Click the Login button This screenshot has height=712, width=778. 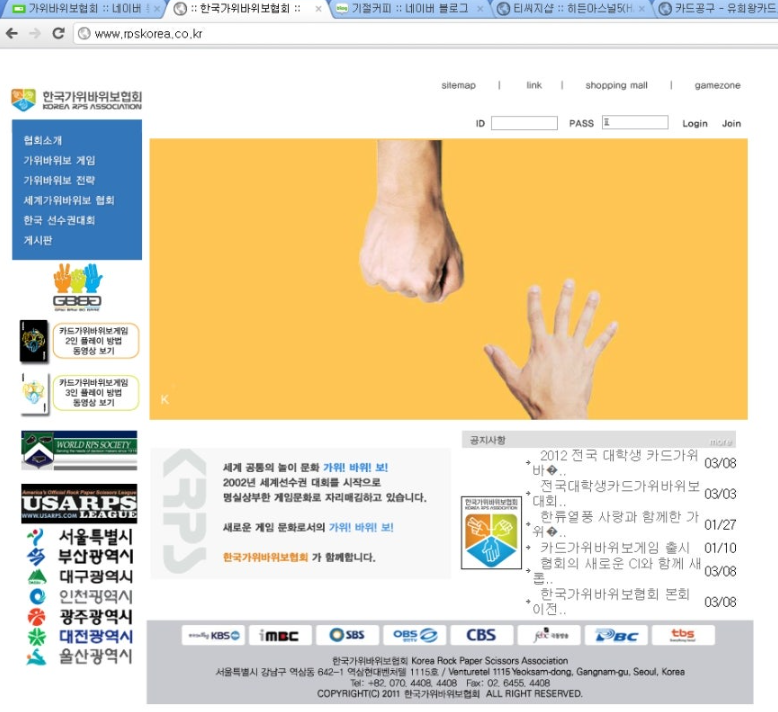(695, 124)
